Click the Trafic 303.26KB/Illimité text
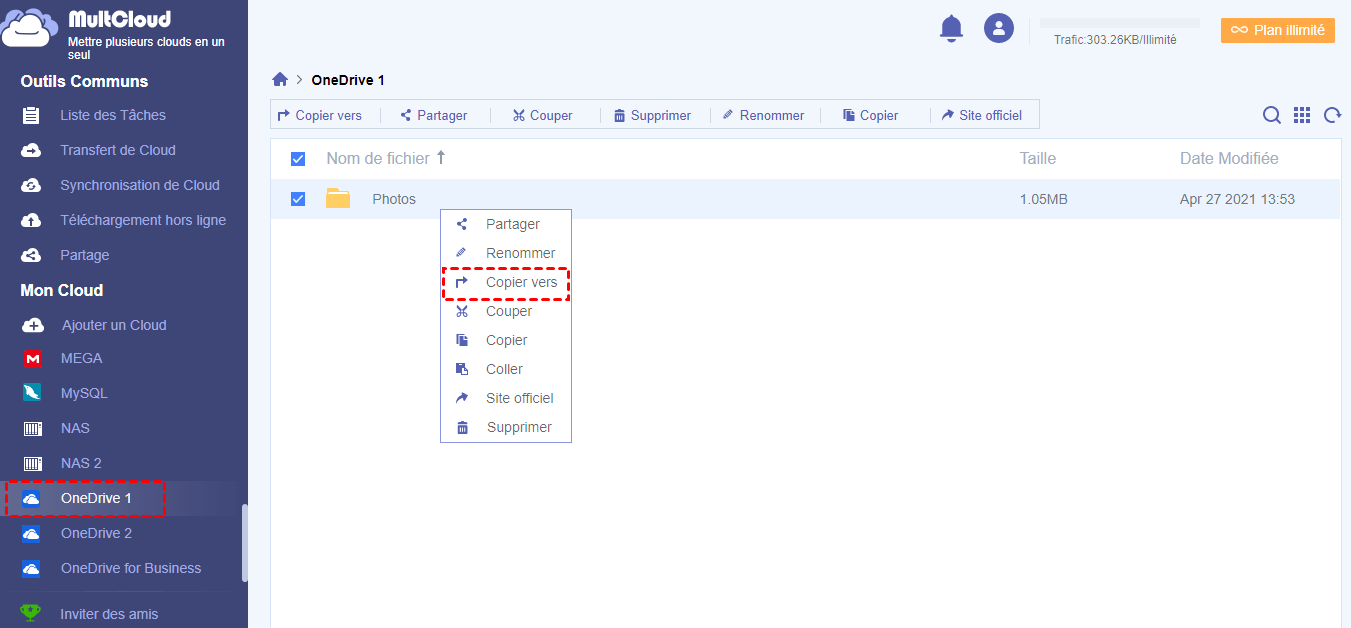This screenshot has height=628, width=1351. (1115, 40)
